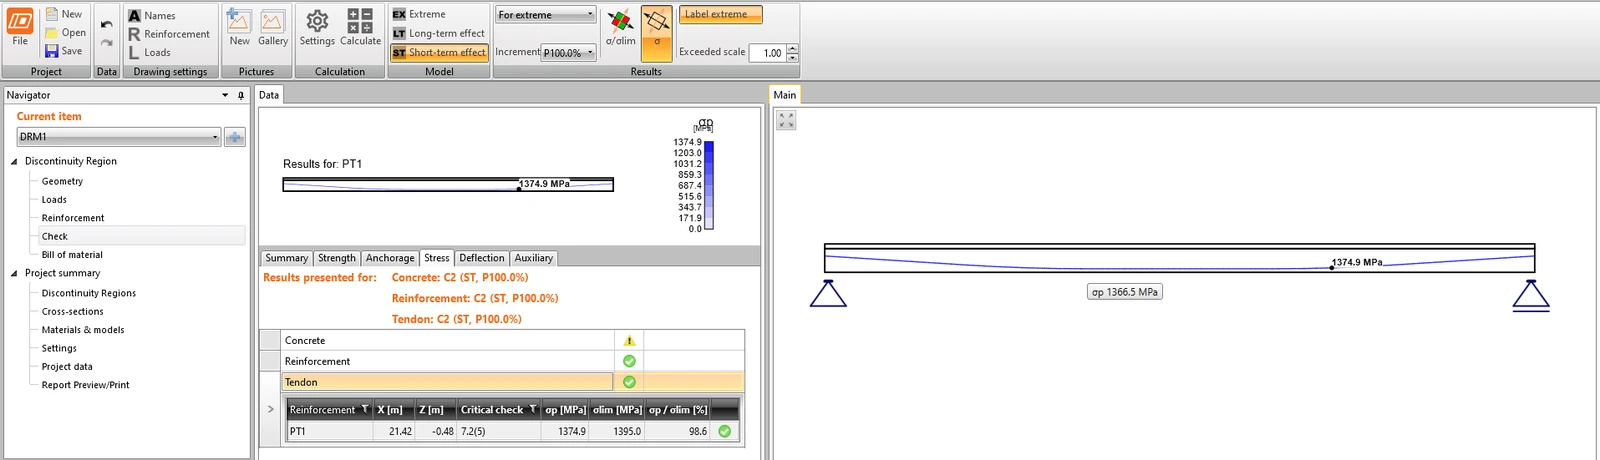Open the pictures Gallery

(x=273, y=28)
